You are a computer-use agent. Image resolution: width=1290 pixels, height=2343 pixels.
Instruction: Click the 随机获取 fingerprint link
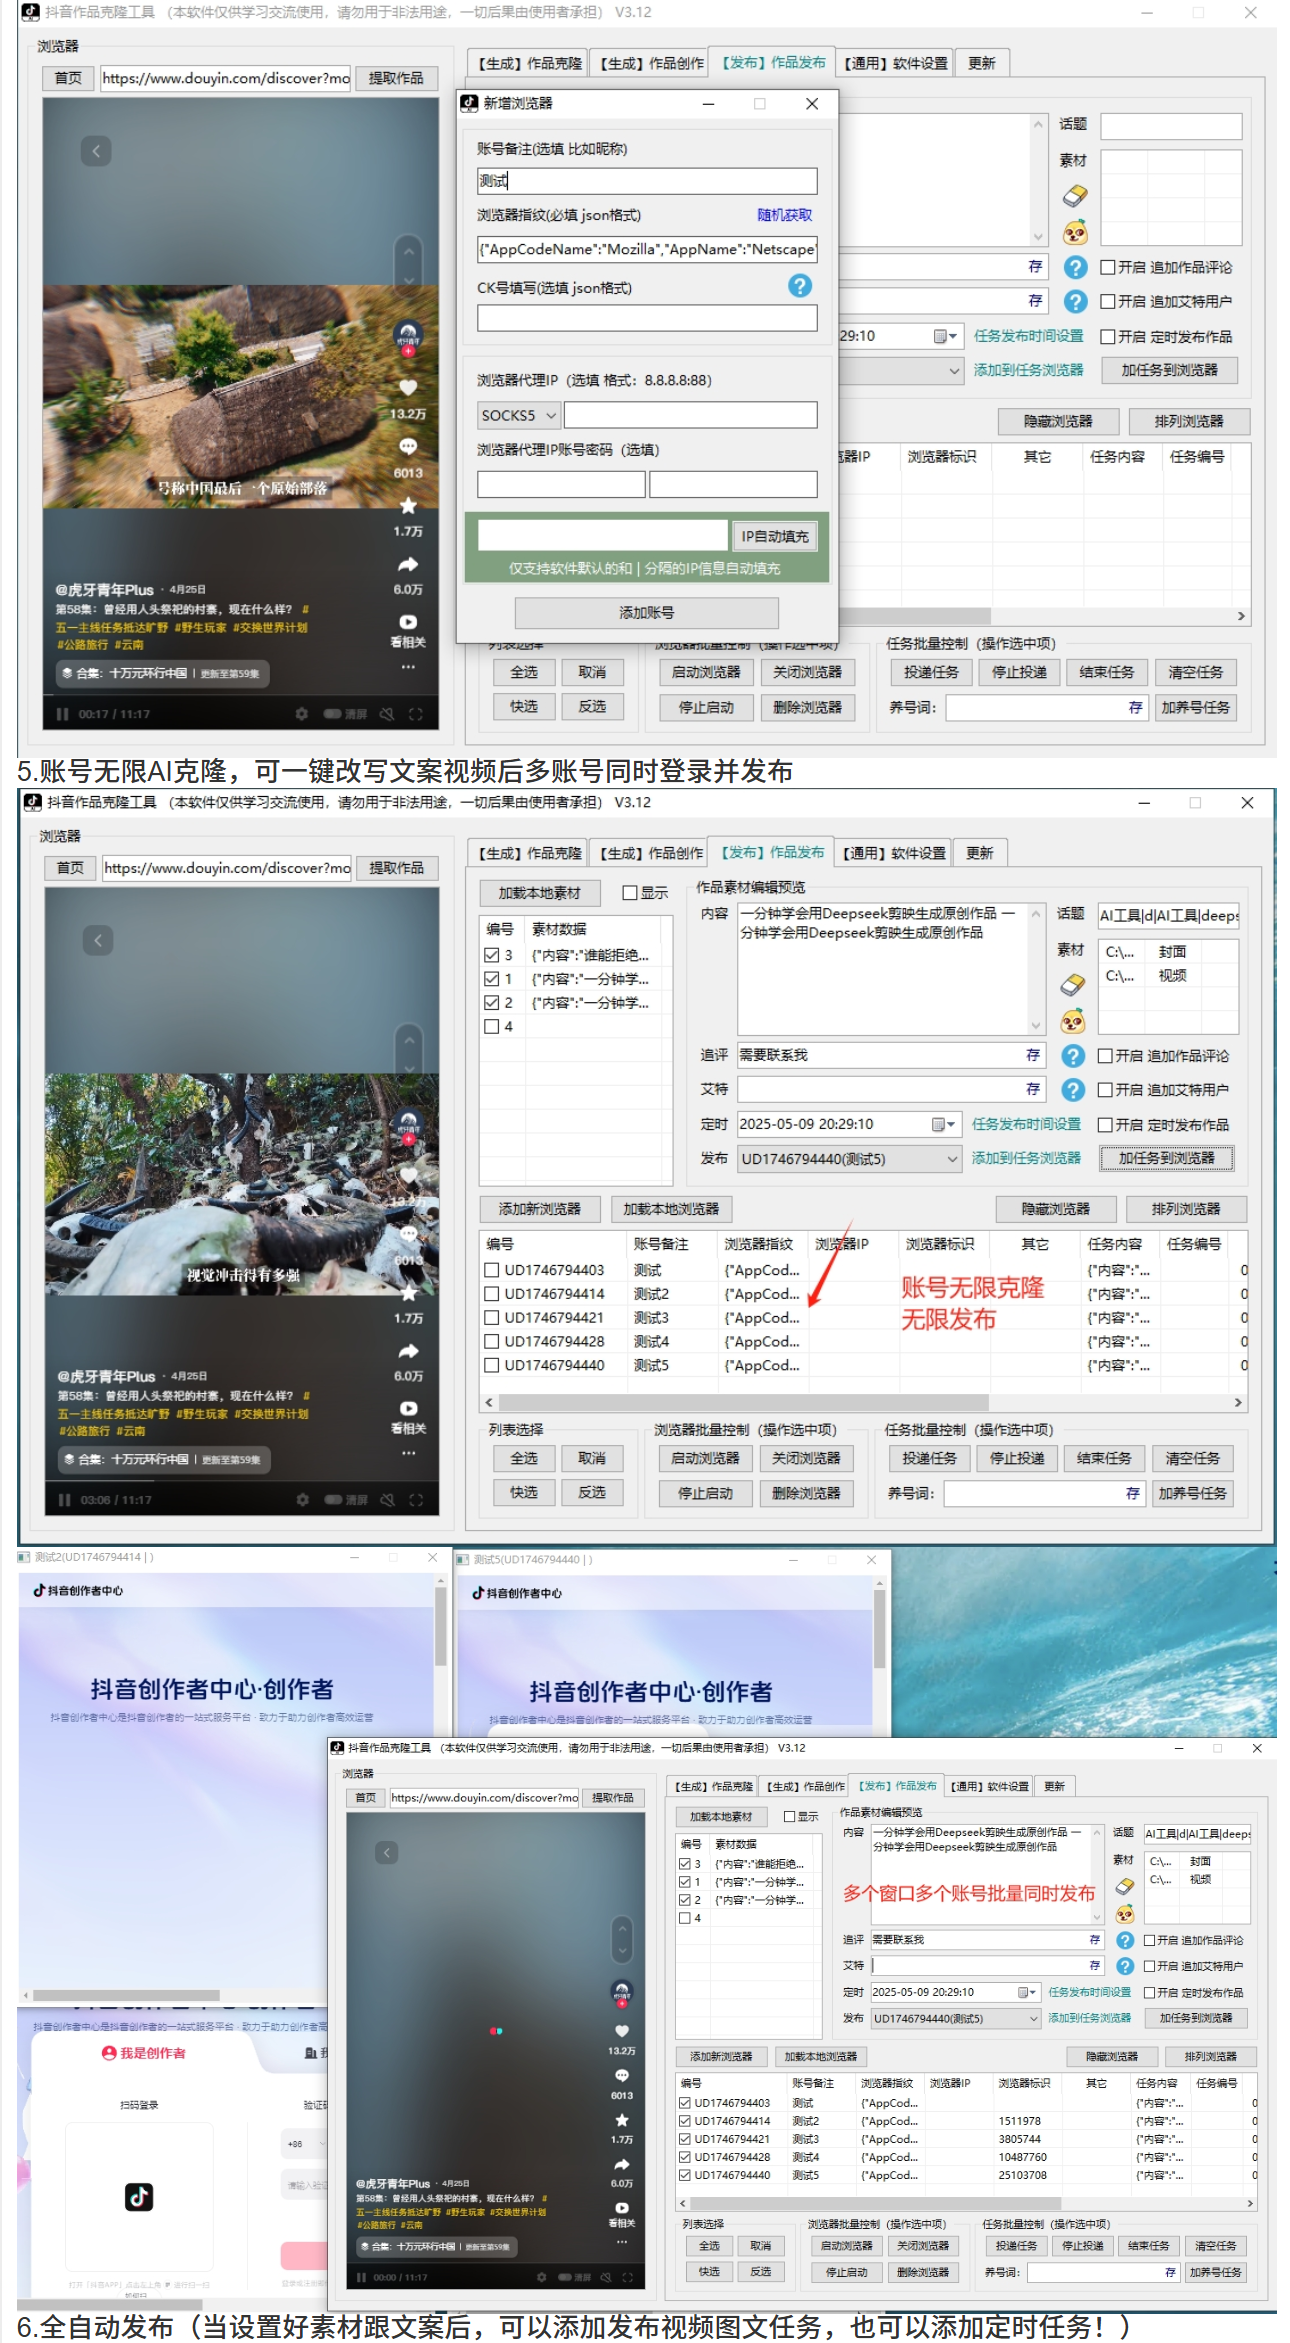tap(785, 215)
